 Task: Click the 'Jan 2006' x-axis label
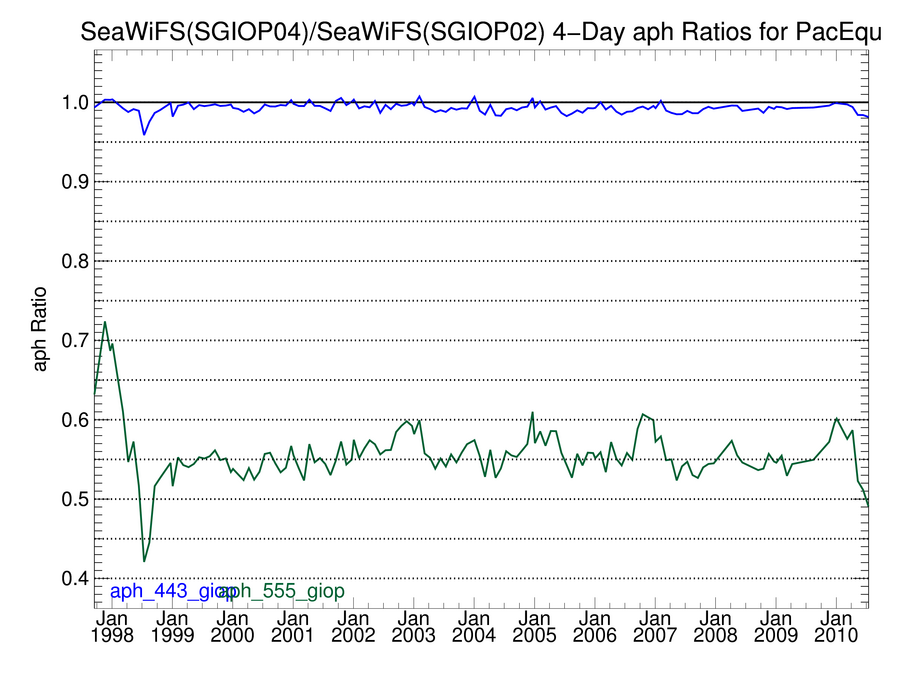click(x=595, y=627)
